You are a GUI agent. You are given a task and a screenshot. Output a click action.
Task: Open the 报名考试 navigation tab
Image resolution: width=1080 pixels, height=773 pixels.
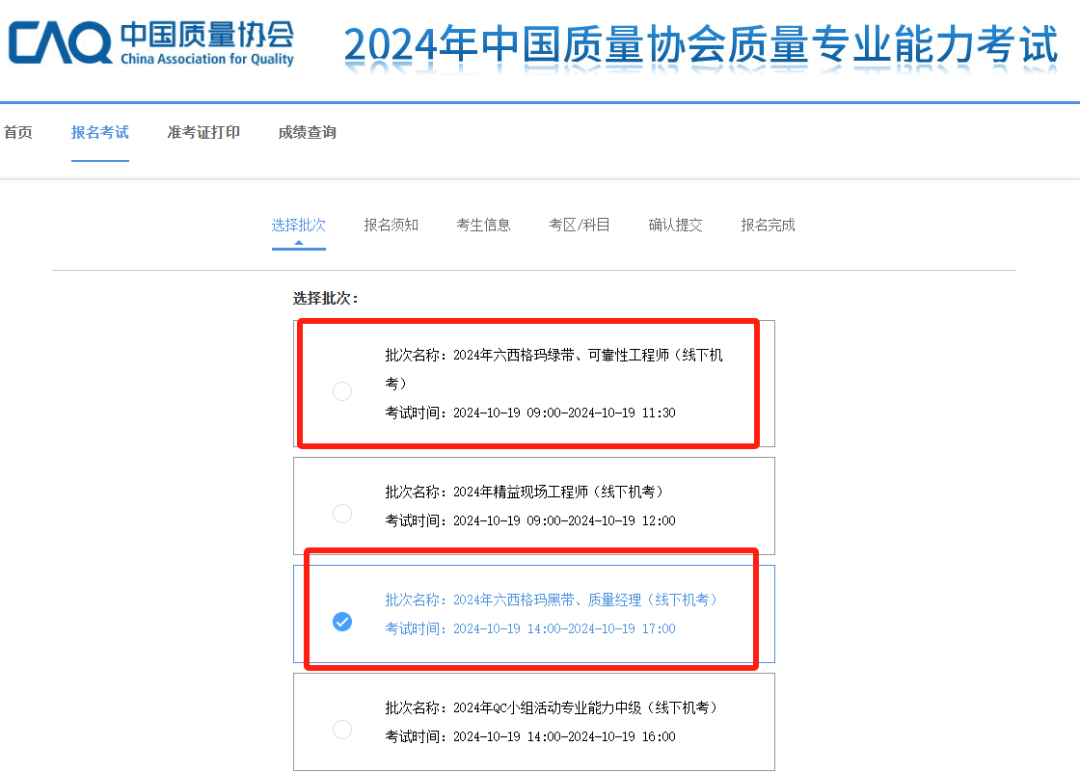point(100,132)
